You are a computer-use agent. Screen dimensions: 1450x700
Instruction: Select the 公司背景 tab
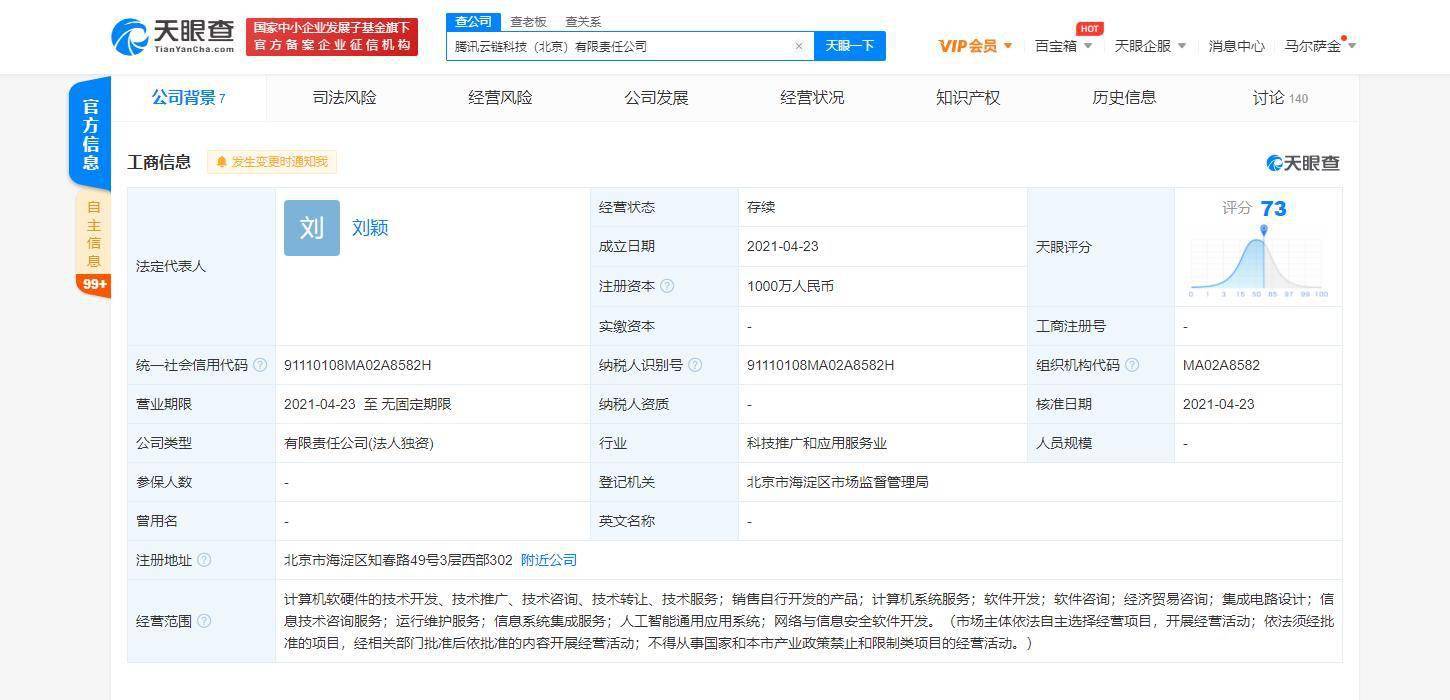coord(188,98)
